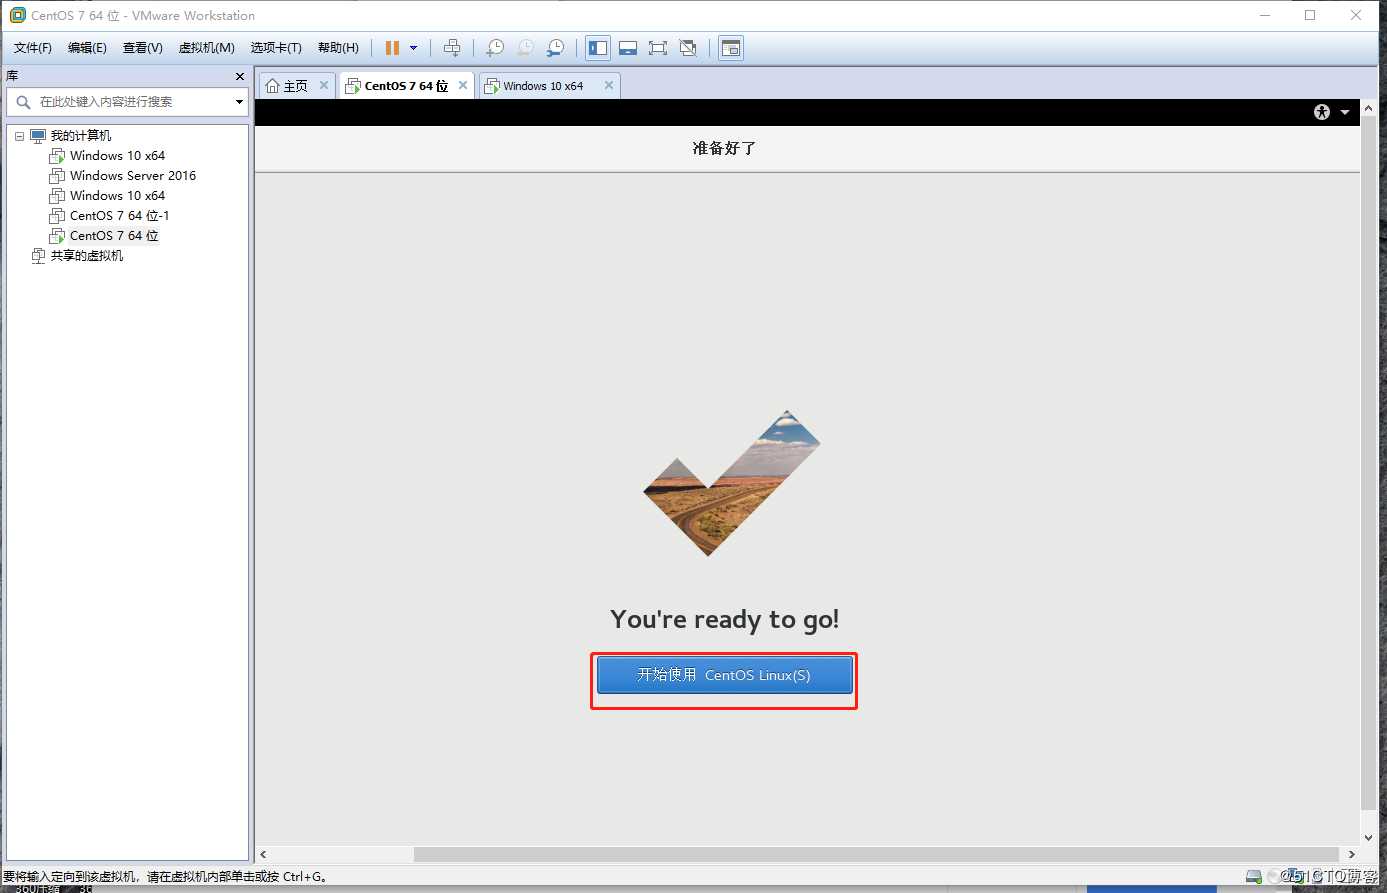Click the VMware Workstation title bar icon

pyautogui.click(x=17, y=15)
